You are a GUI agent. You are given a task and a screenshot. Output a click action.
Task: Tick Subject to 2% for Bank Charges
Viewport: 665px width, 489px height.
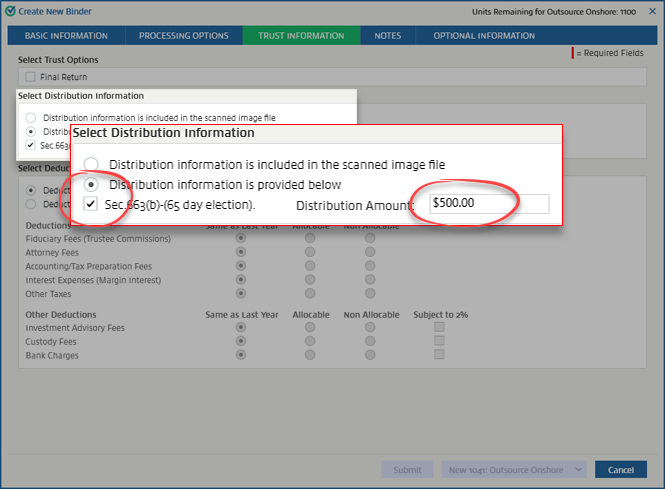pos(438,355)
